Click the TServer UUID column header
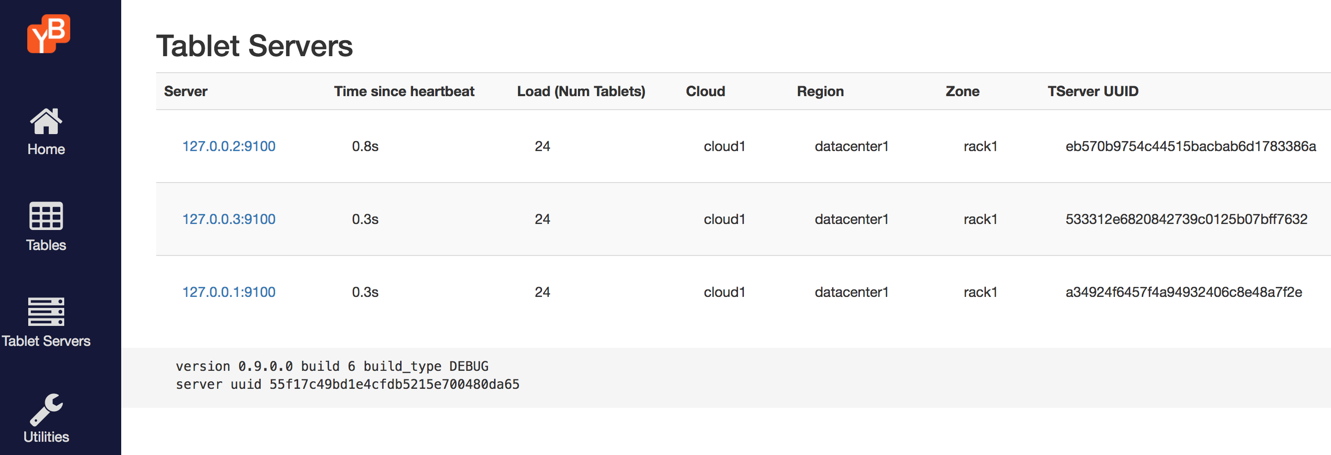This screenshot has width=1331, height=455. click(1093, 91)
